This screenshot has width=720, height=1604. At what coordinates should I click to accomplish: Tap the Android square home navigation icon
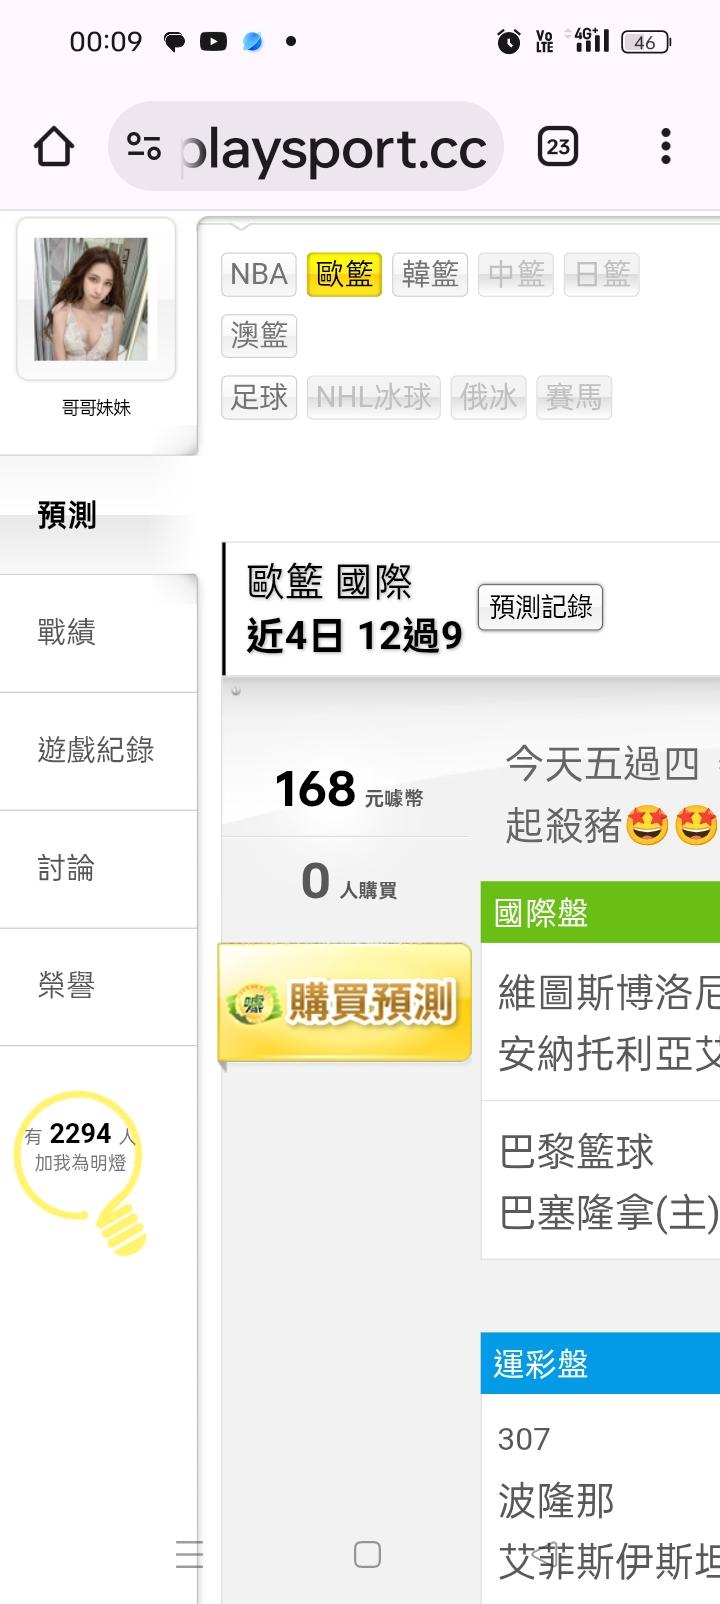tap(367, 1554)
